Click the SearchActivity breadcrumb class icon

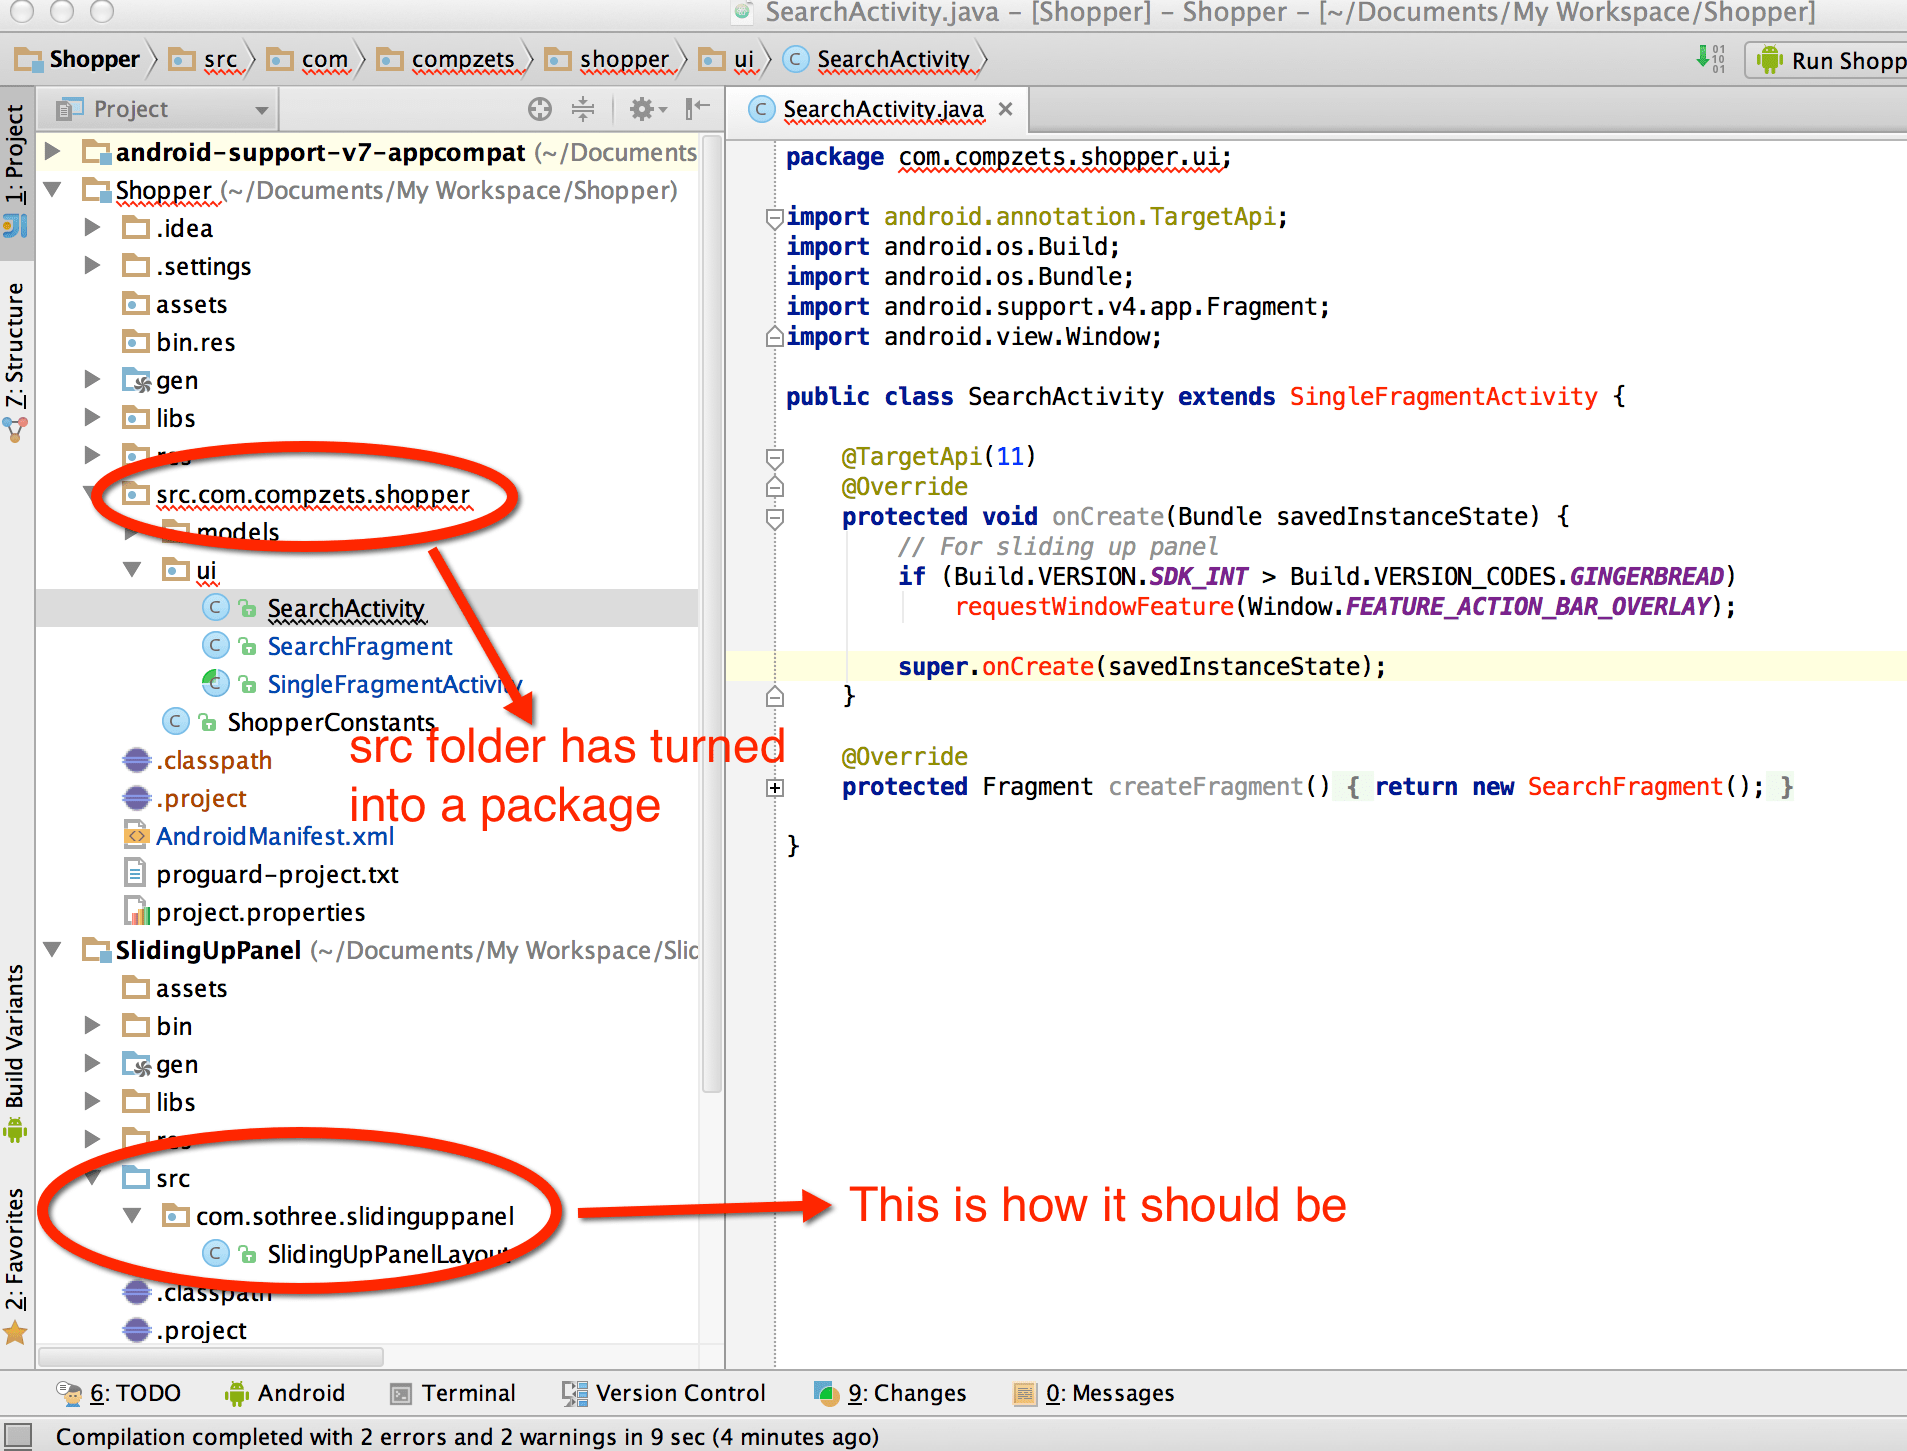(796, 59)
